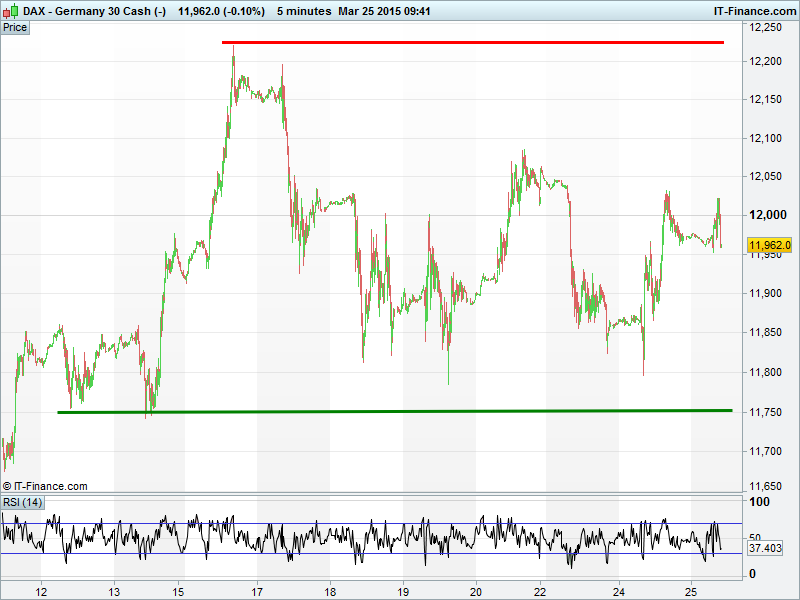Click the Mar 25 2015 09:41 timestamp
Viewport: 800px width, 600px height.
384,10
